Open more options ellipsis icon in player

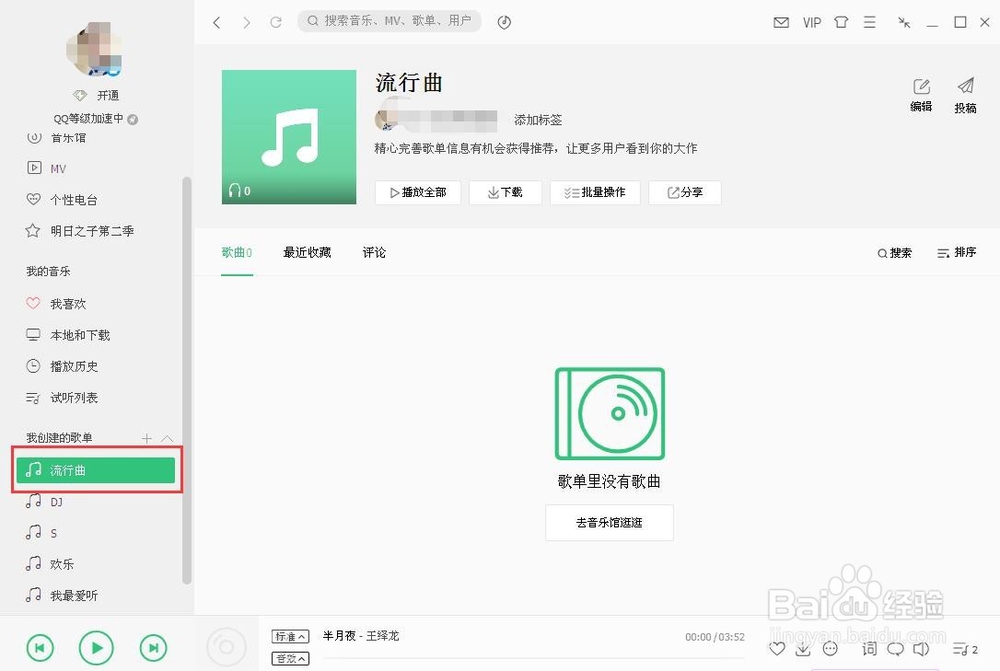(830, 649)
